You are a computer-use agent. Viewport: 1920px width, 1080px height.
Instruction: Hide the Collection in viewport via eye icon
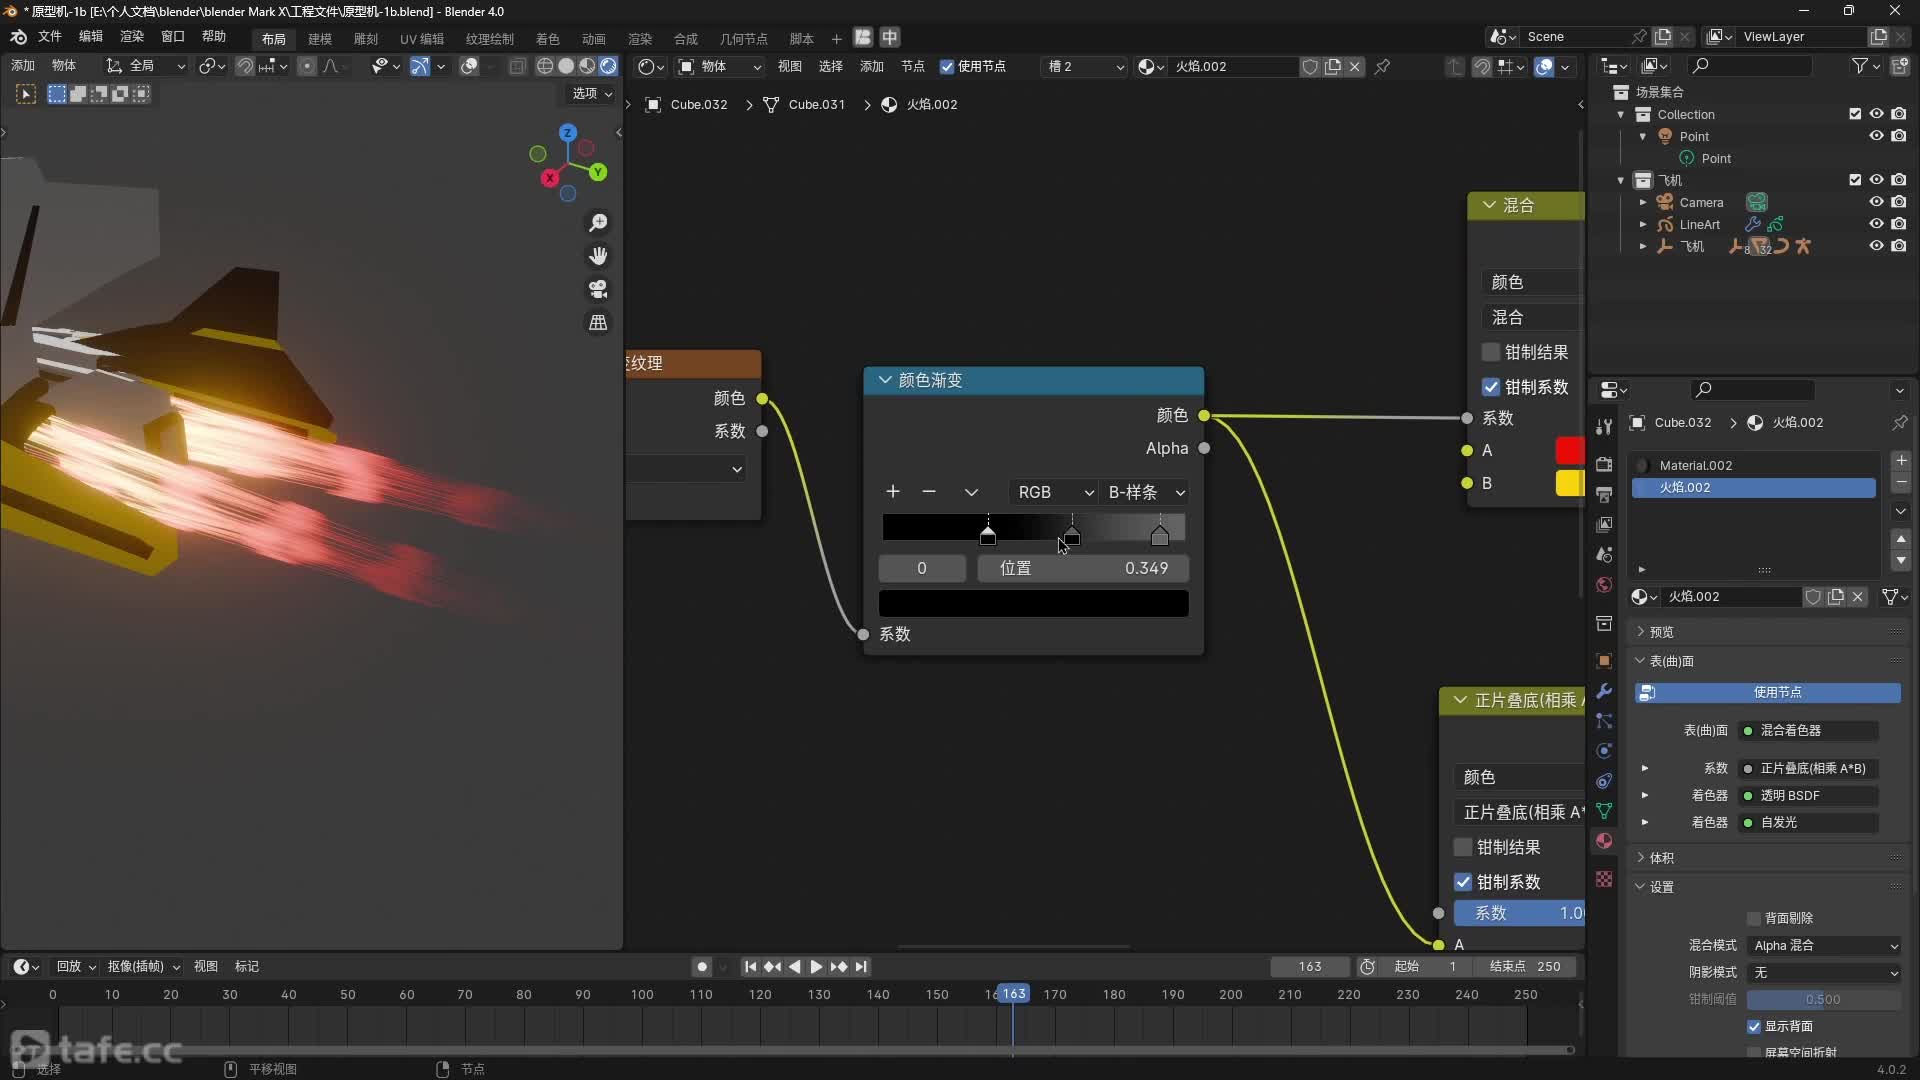tap(1877, 114)
